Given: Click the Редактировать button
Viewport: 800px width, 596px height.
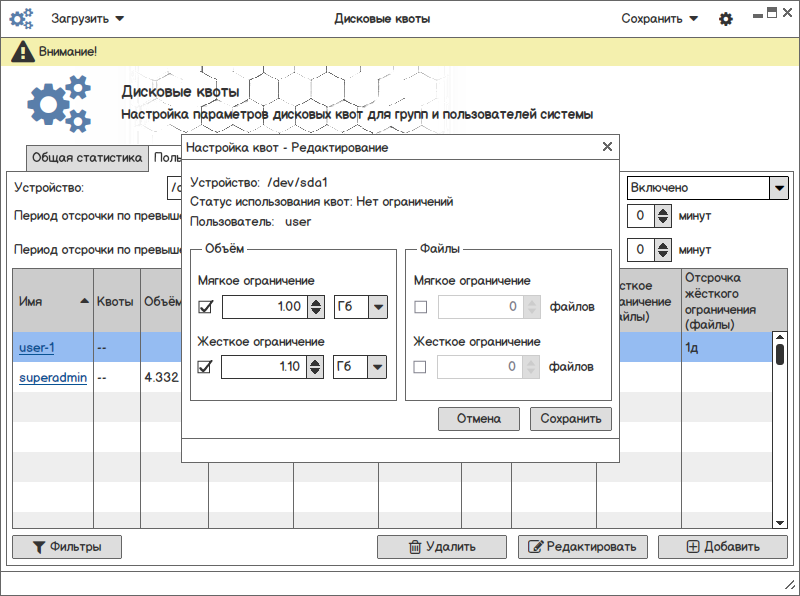Looking at the screenshot, I should click(x=583, y=547).
